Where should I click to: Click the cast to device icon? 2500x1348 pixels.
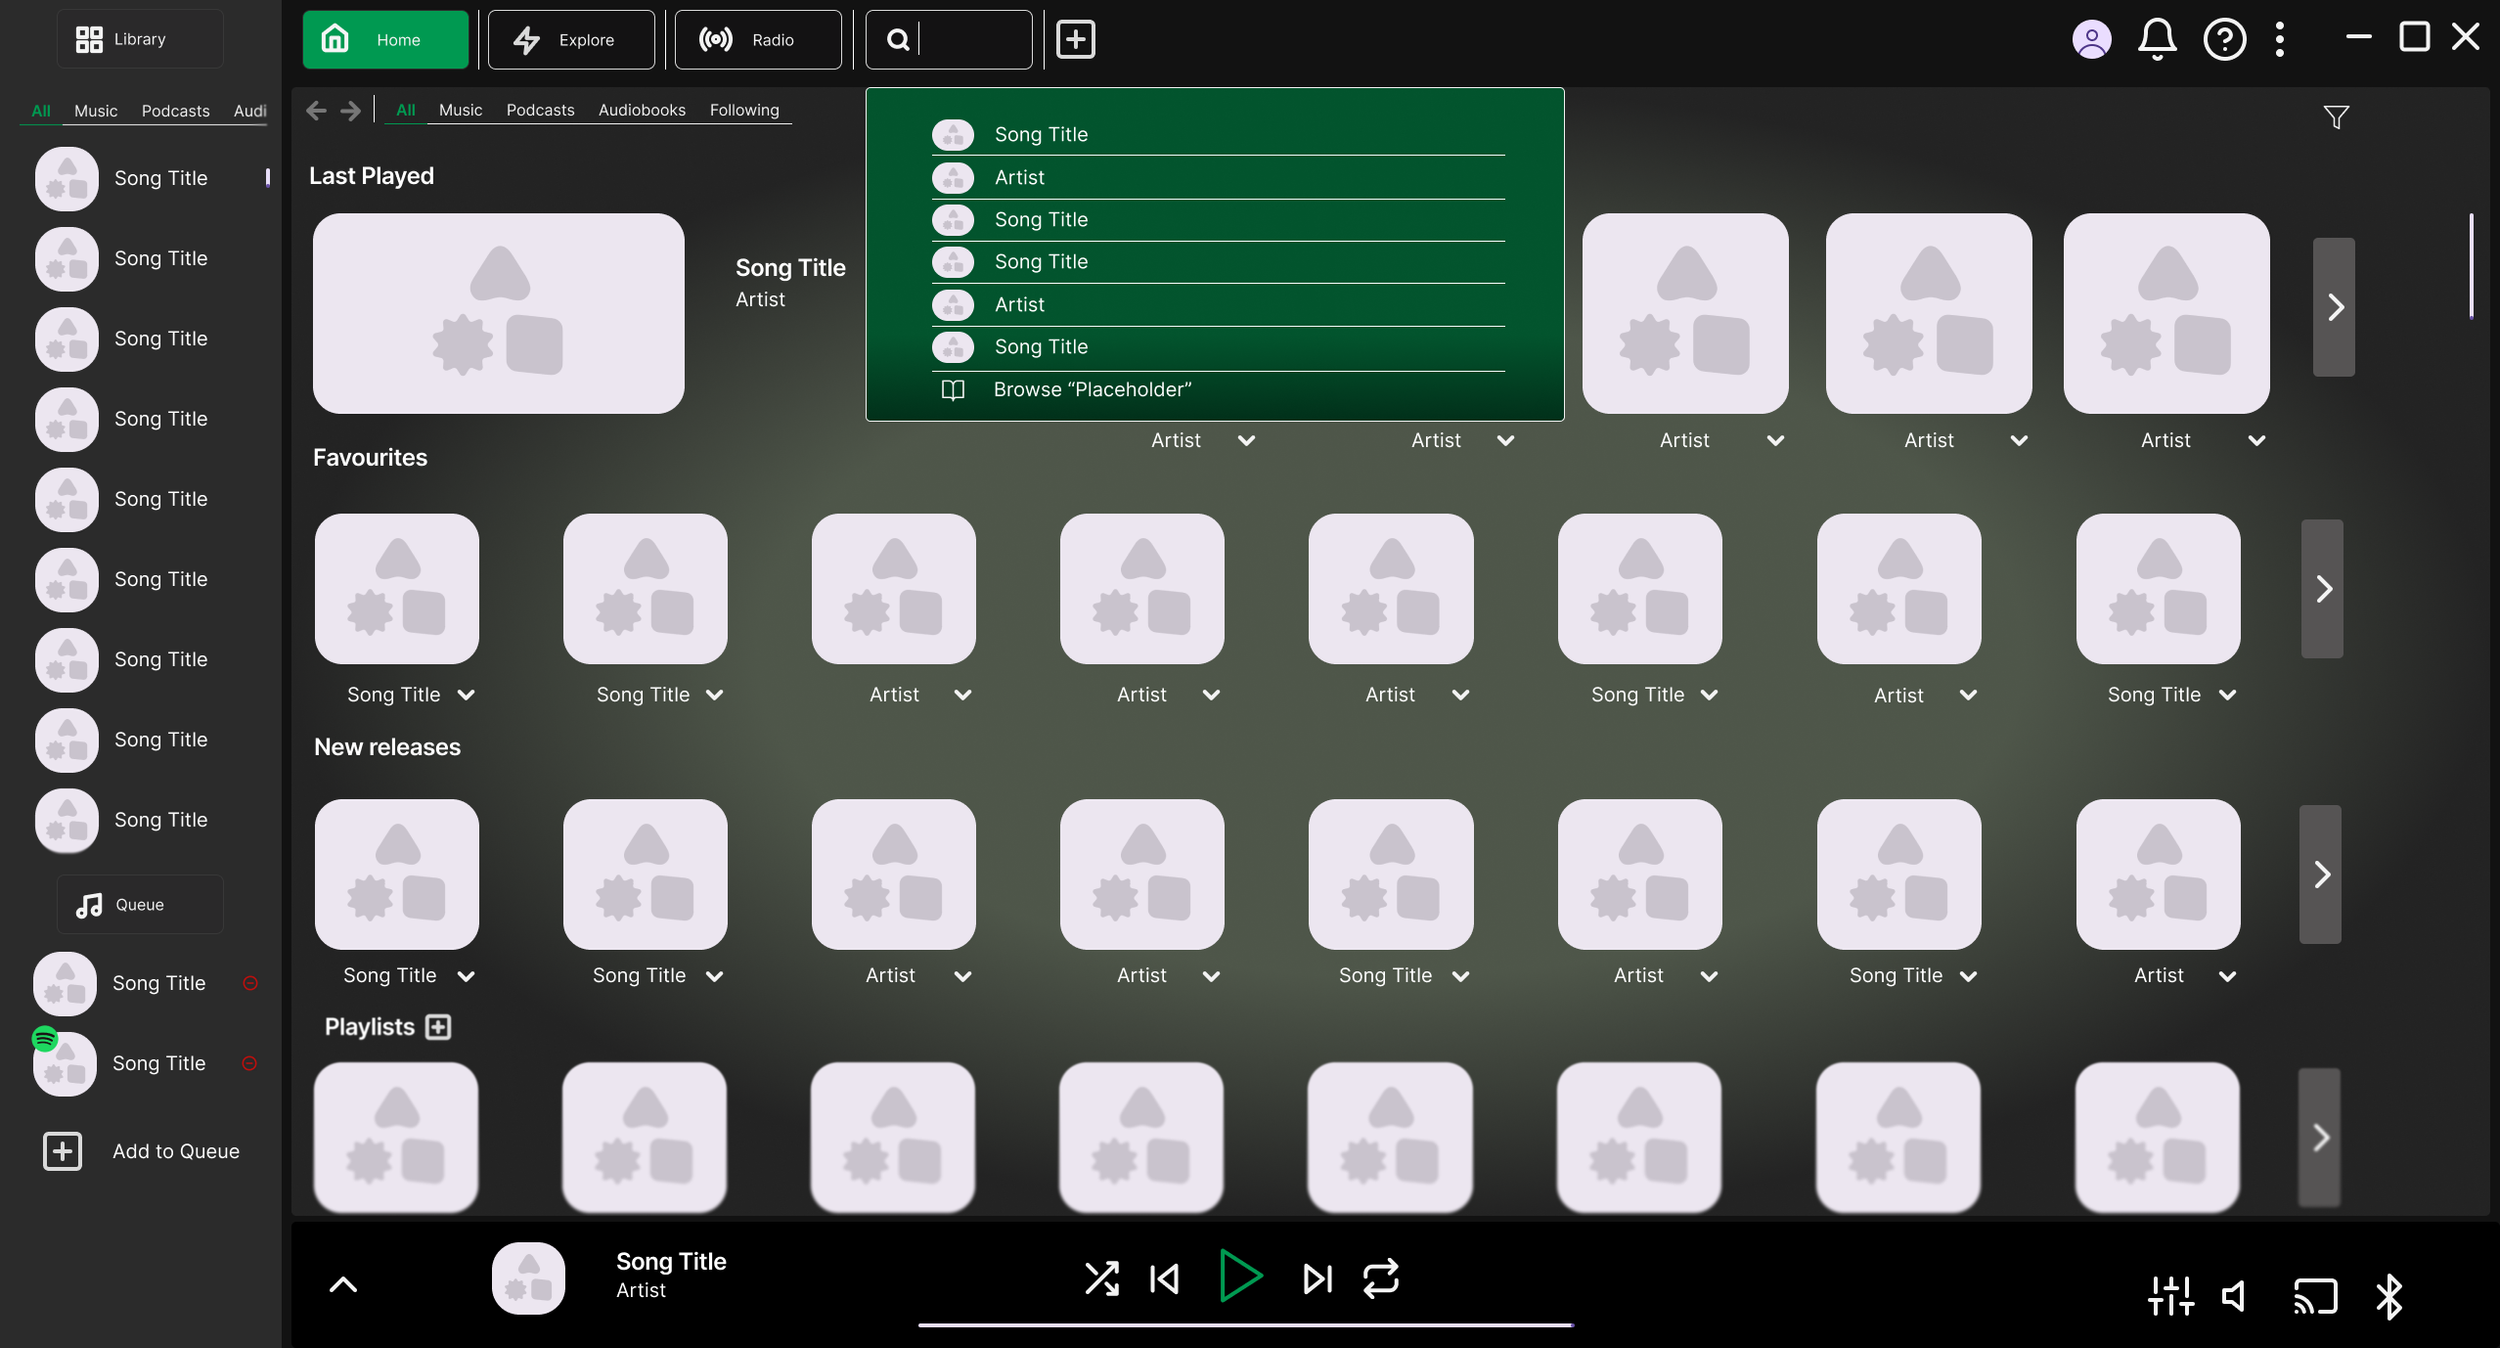click(2314, 1297)
